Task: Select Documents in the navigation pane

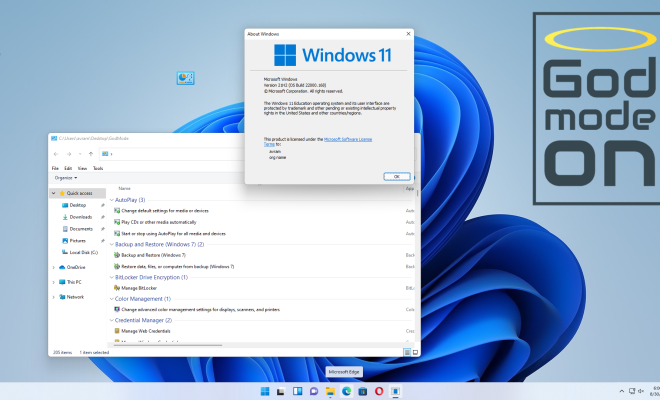Action: click(x=81, y=229)
